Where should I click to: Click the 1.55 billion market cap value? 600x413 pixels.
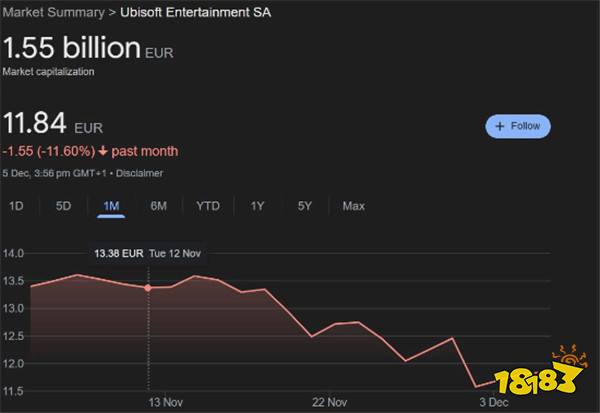72,47
